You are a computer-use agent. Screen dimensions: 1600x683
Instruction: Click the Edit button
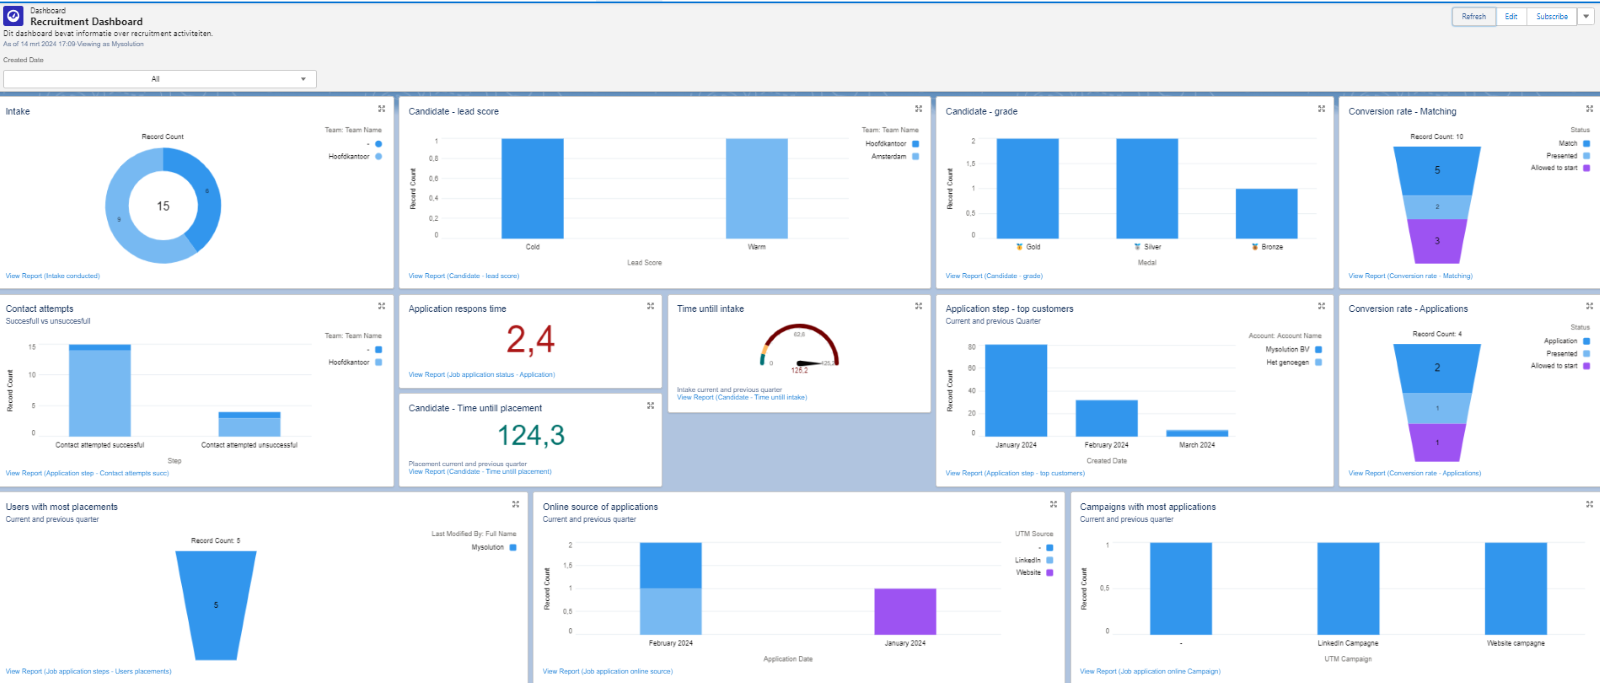pyautogui.click(x=1511, y=17)
